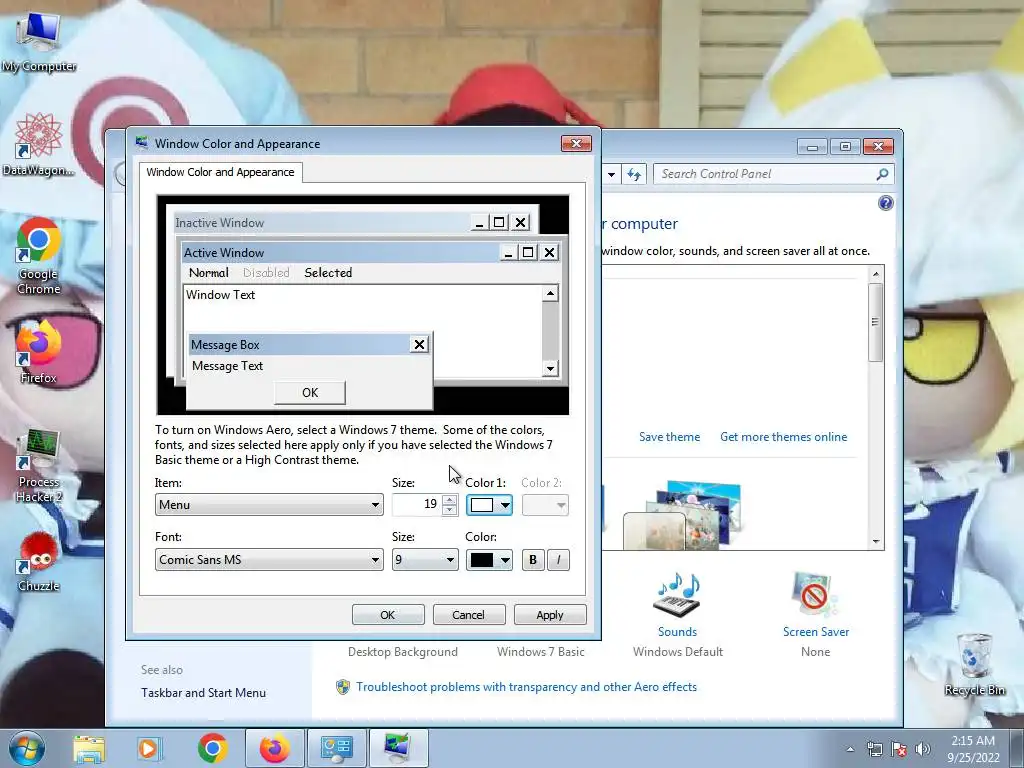Switch to Control Panel taskbar button
Screen dimensions: 1024x768
point(336,748)
